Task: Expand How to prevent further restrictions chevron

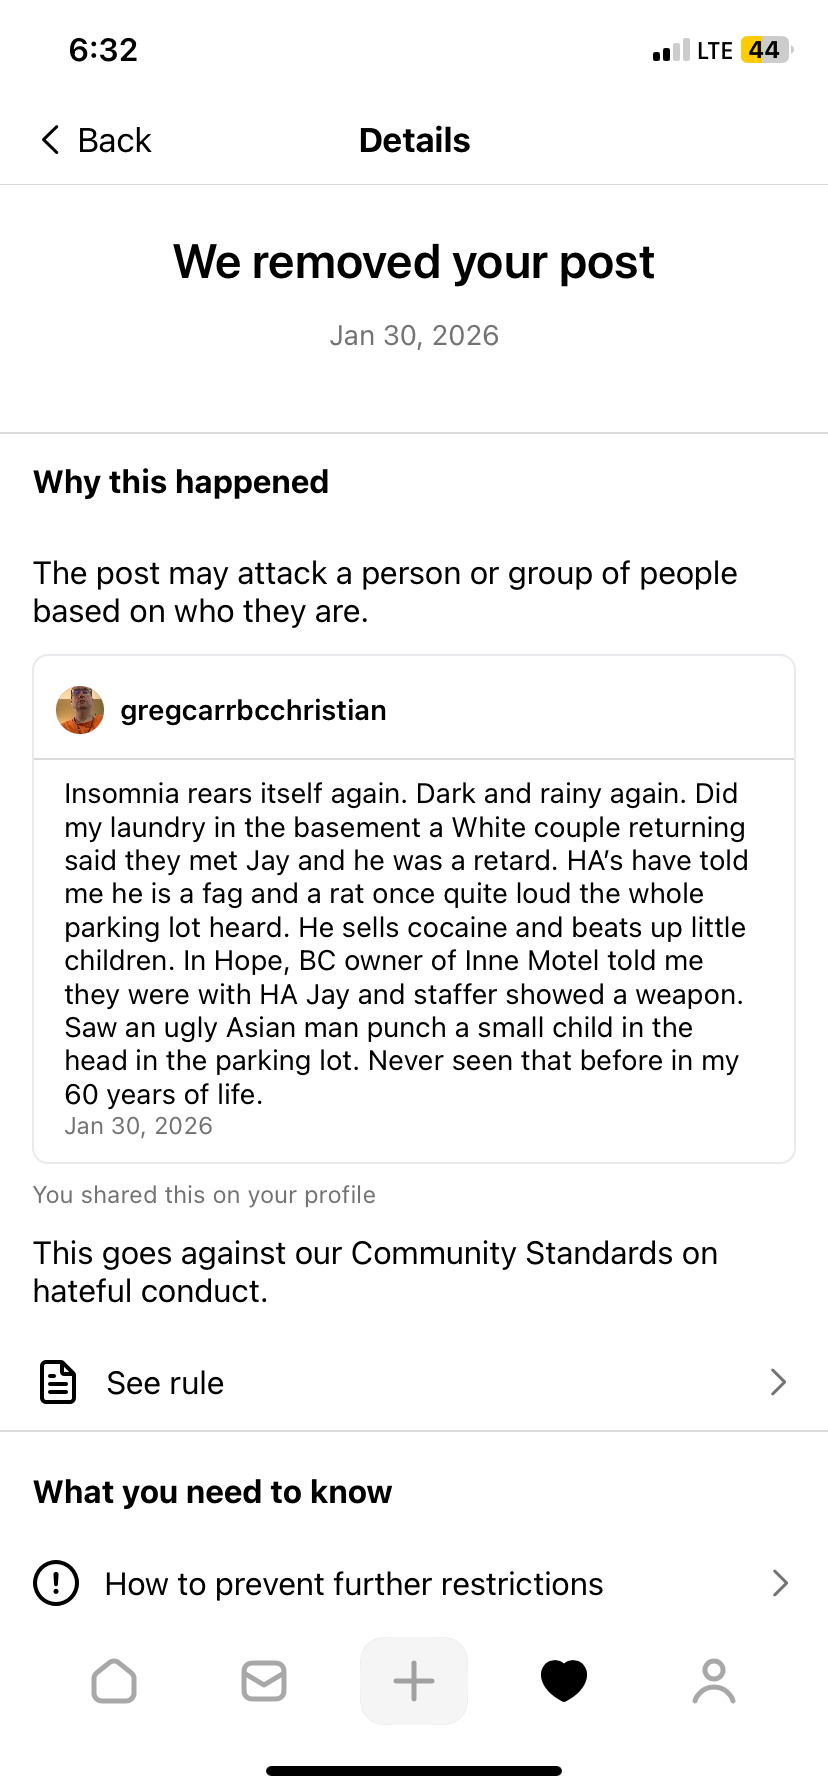Action: tap(780, 1583)
